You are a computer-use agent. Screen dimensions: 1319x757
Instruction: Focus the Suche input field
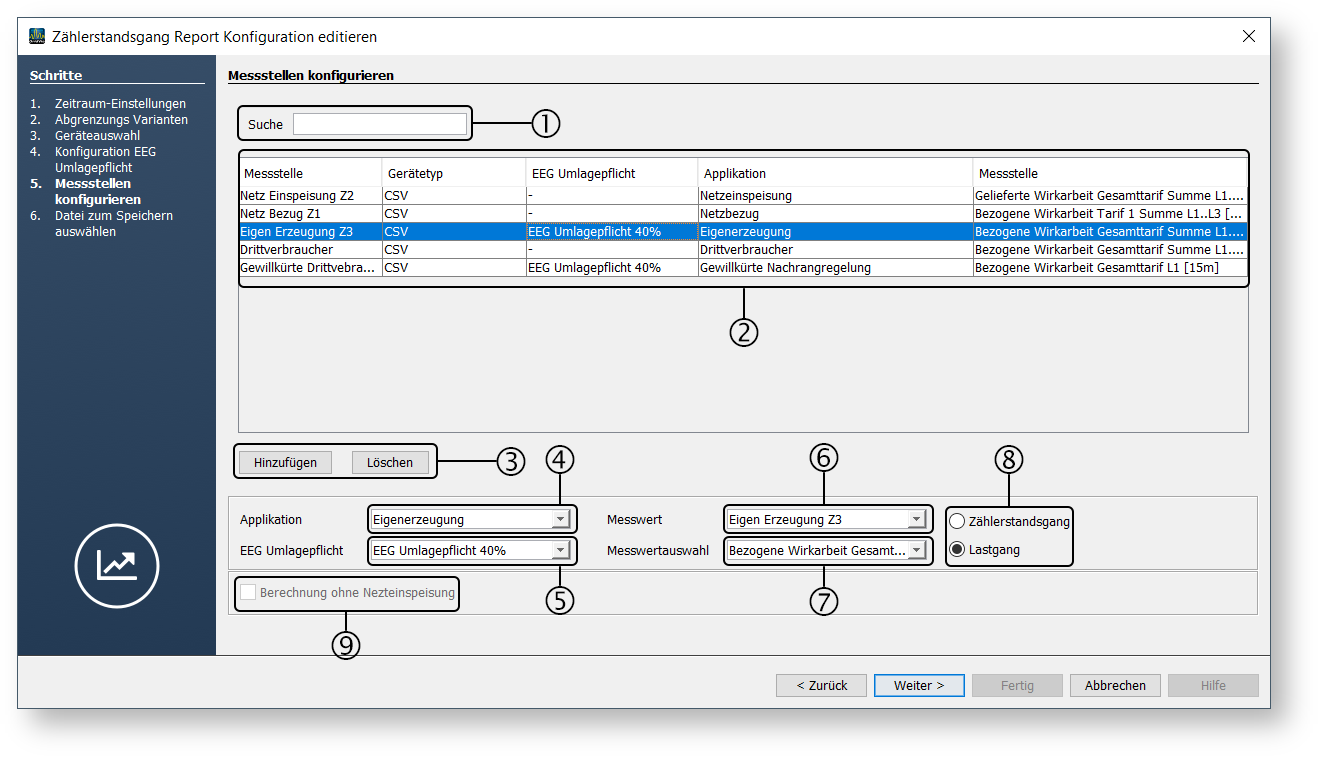[379, 124]
